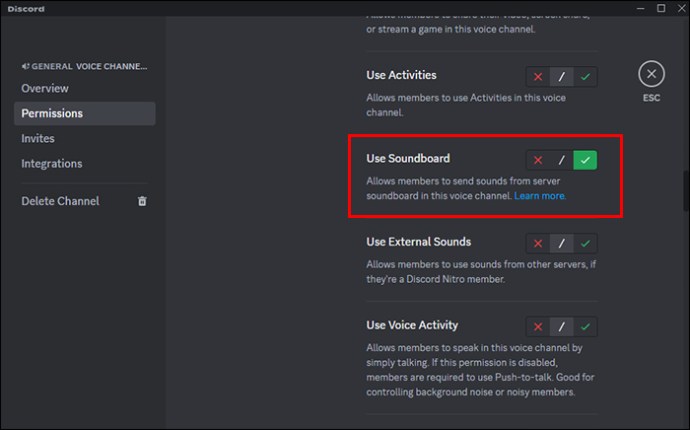Select the Permissions sidebar tab
Viewport: 690px width, 430px height.
84,114
